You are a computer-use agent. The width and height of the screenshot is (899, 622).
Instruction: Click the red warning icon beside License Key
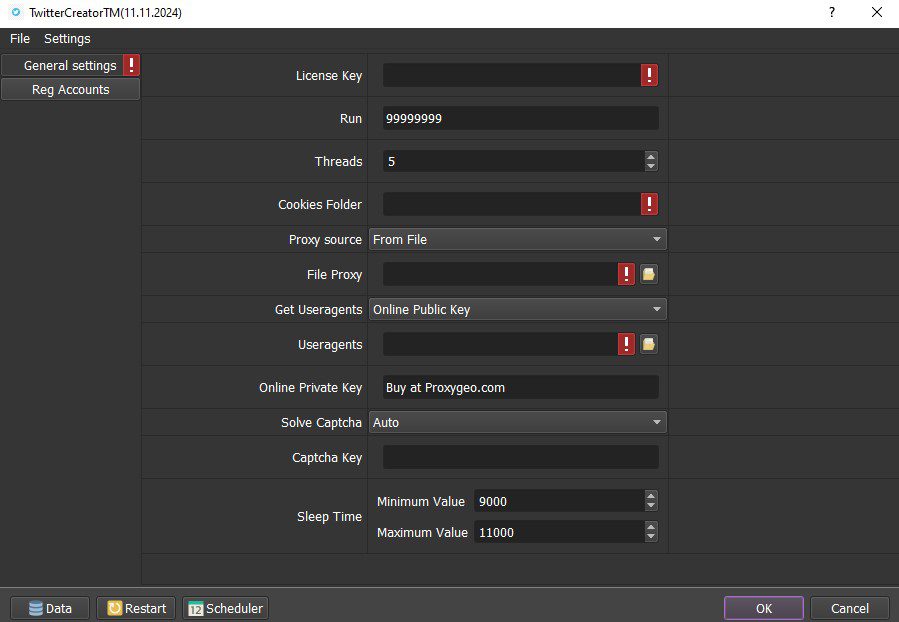[x=649, y=75]
